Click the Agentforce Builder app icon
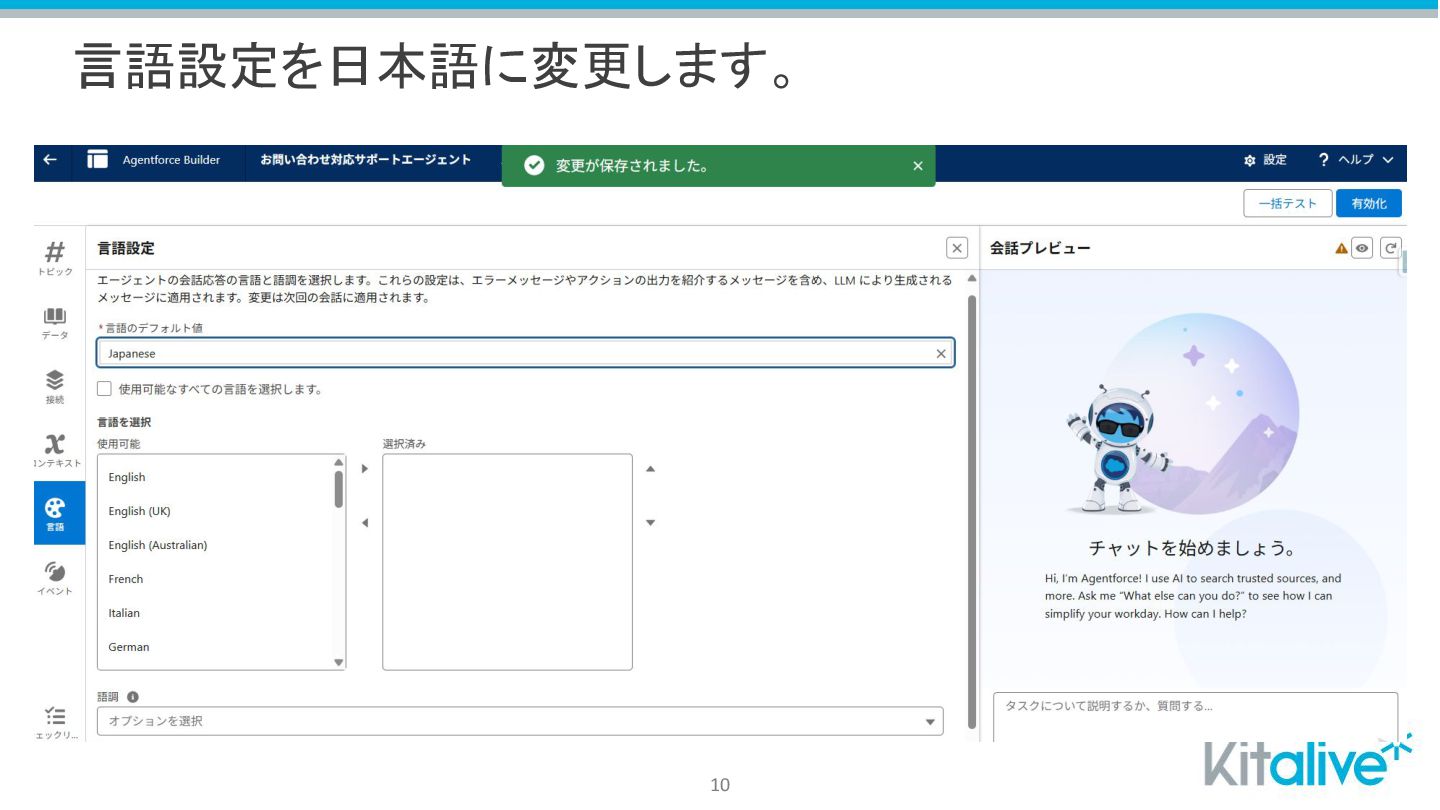 click(x=97, y=160)
